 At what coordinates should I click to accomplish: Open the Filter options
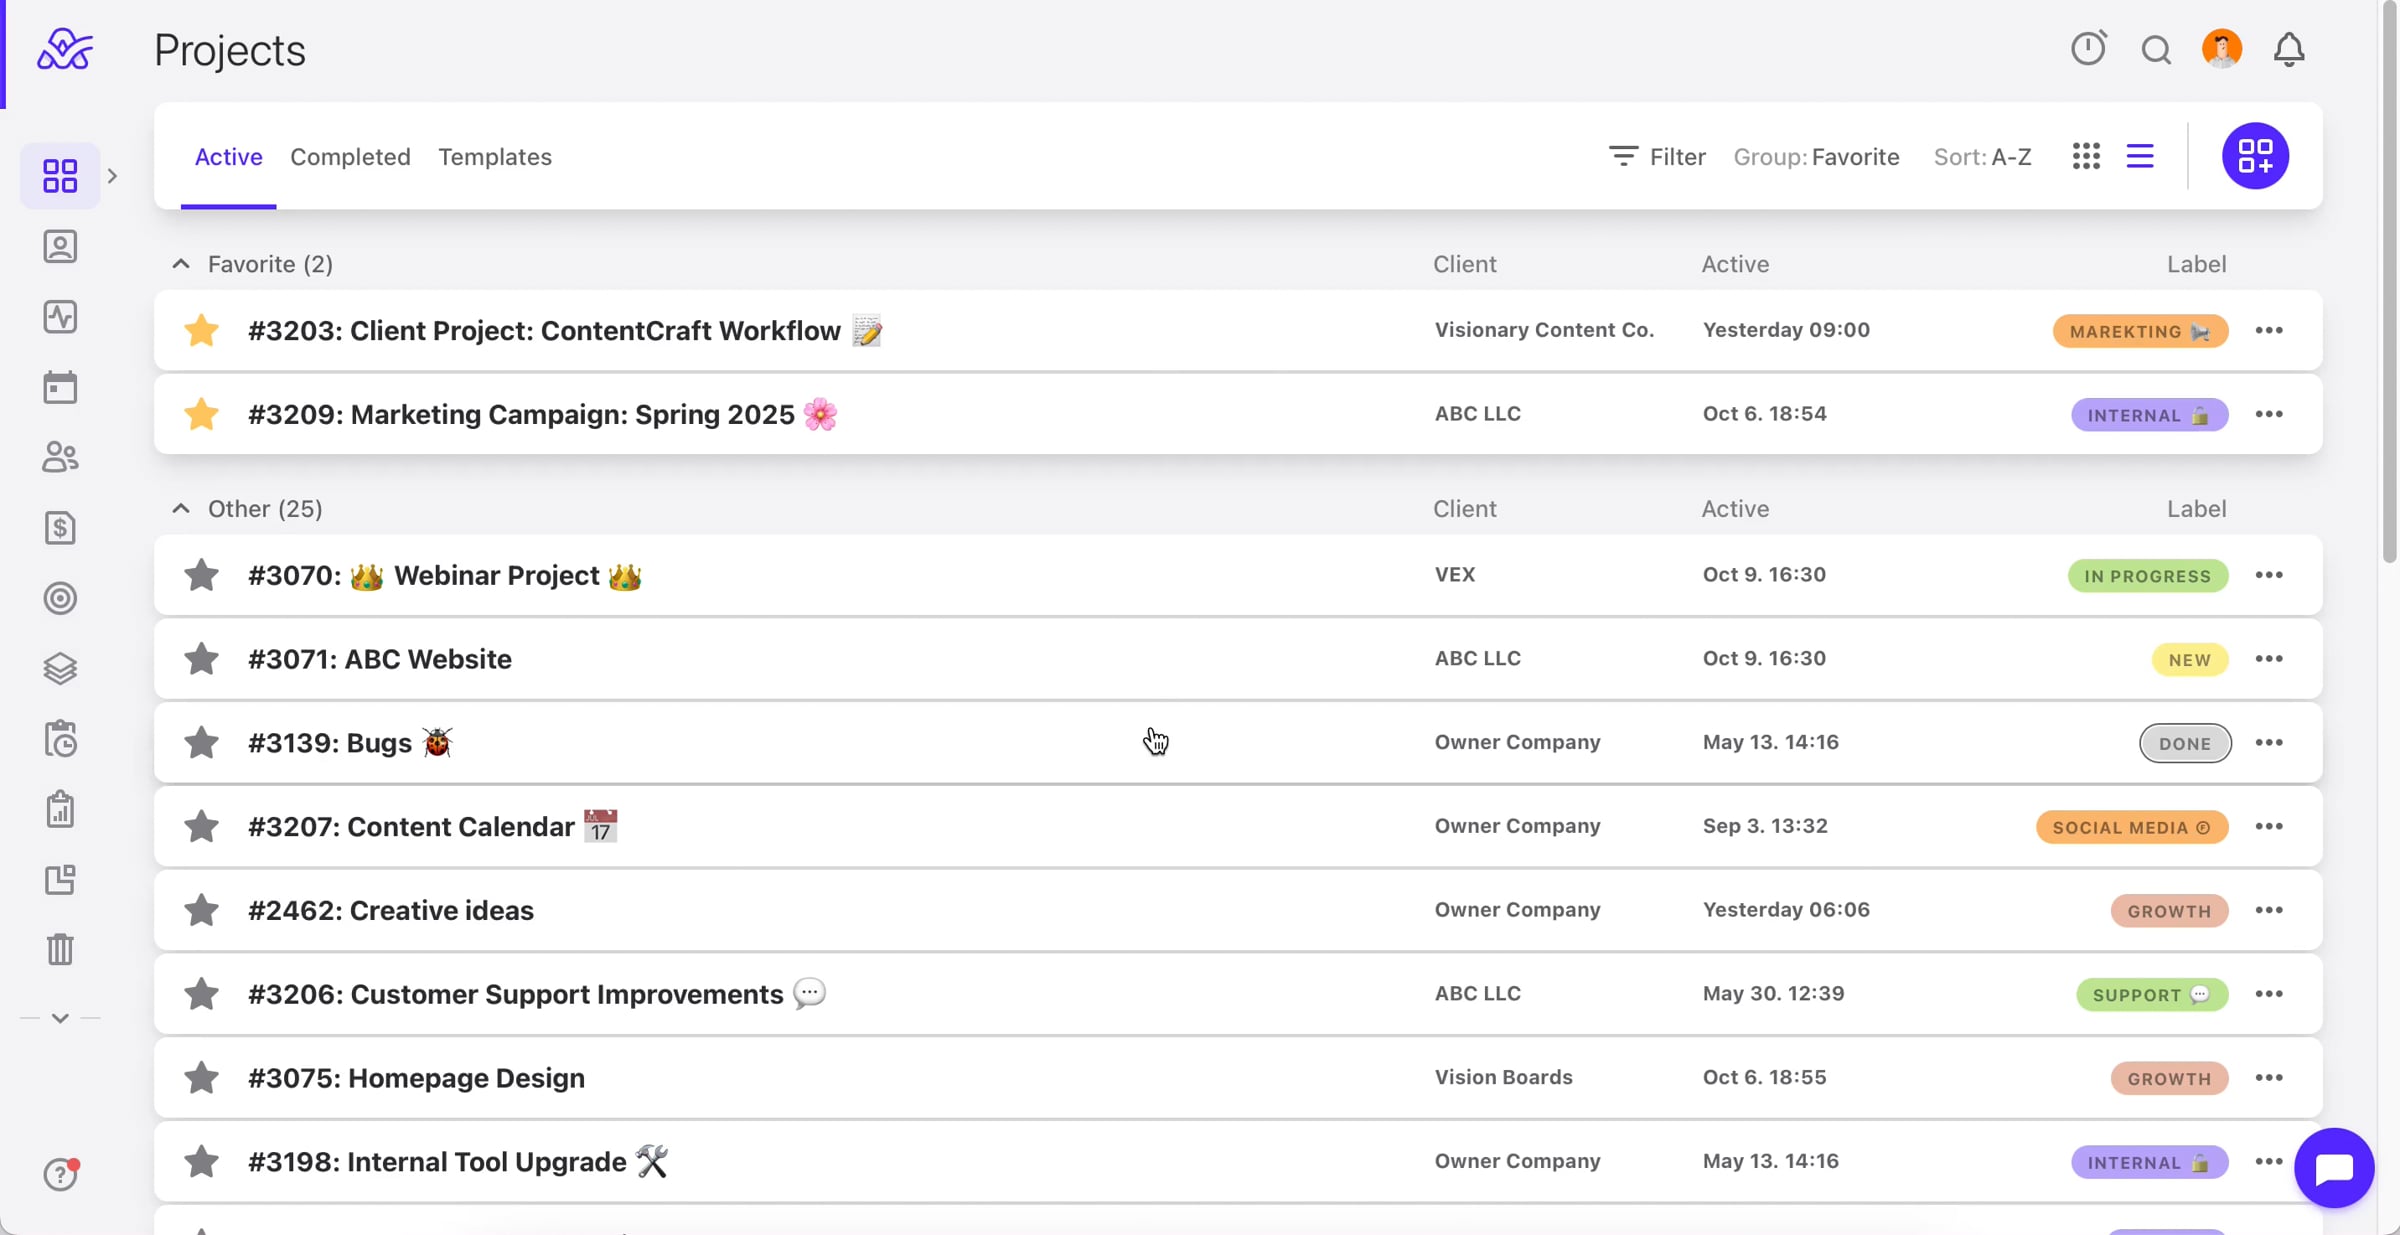click(1657, 157)
